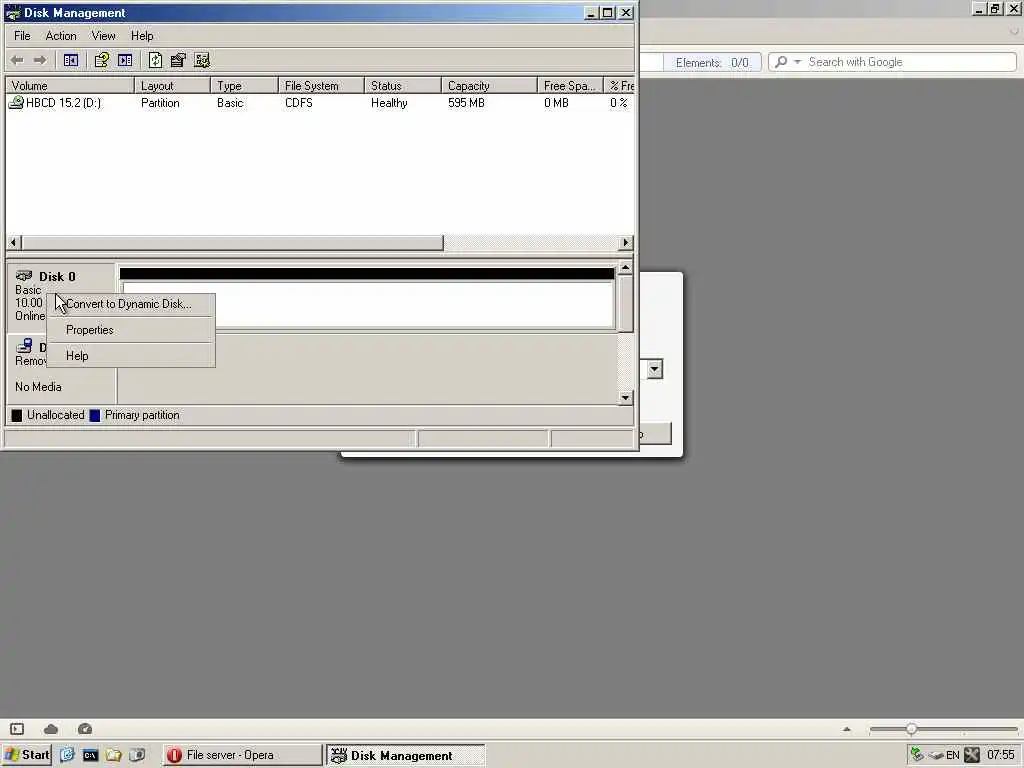Sort by the Free Space column header
1024x768 pixels.
point(570,86)
